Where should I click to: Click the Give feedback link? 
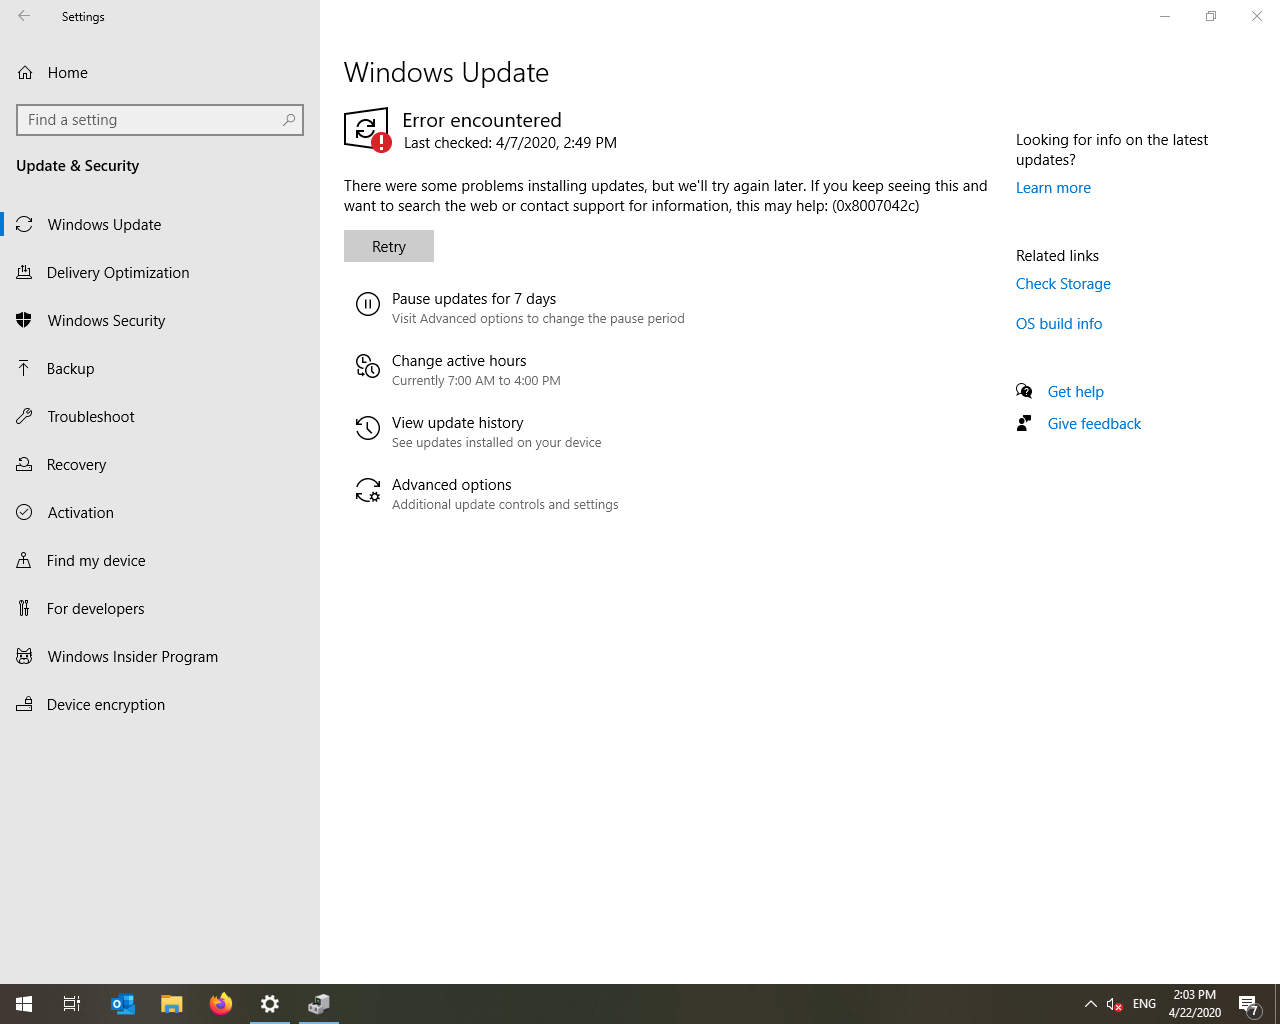(1094, 424)
